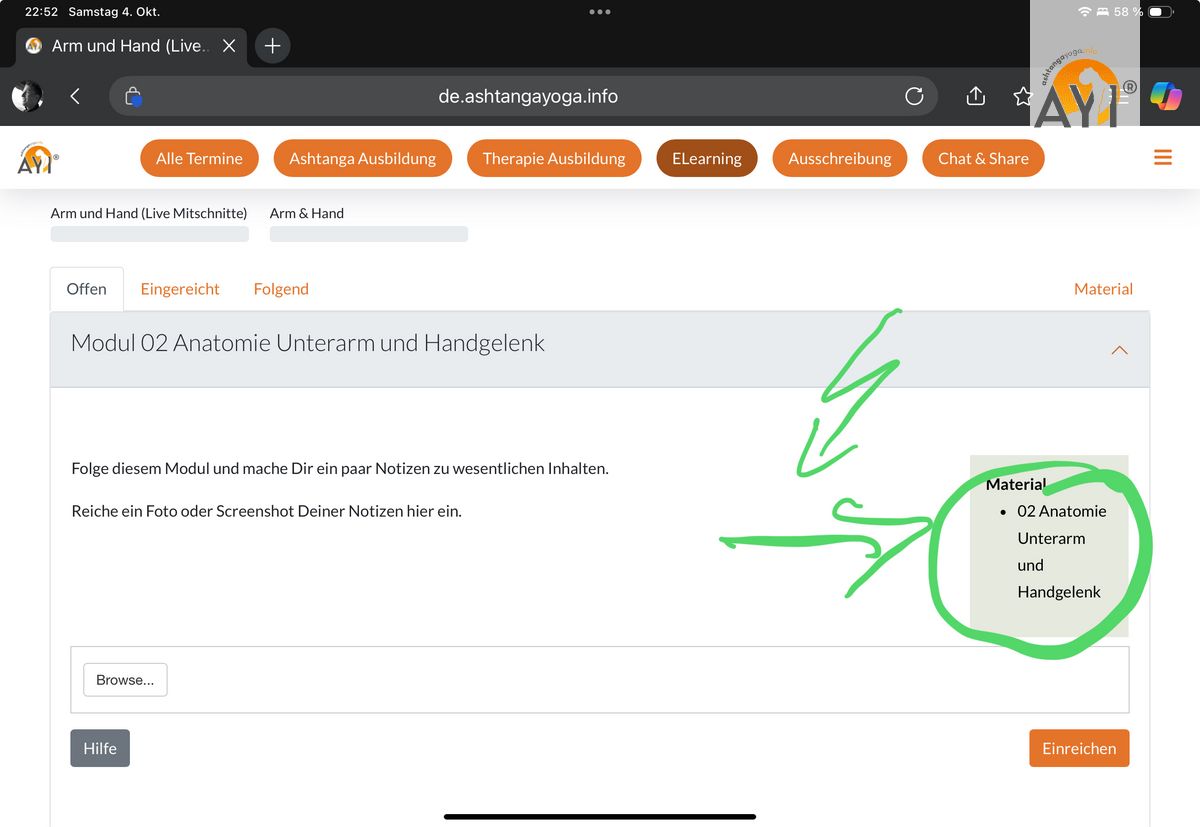Open the orange hamburger site menu
The width and height of the screenshot is (1200, 827).
[1162, 158]
